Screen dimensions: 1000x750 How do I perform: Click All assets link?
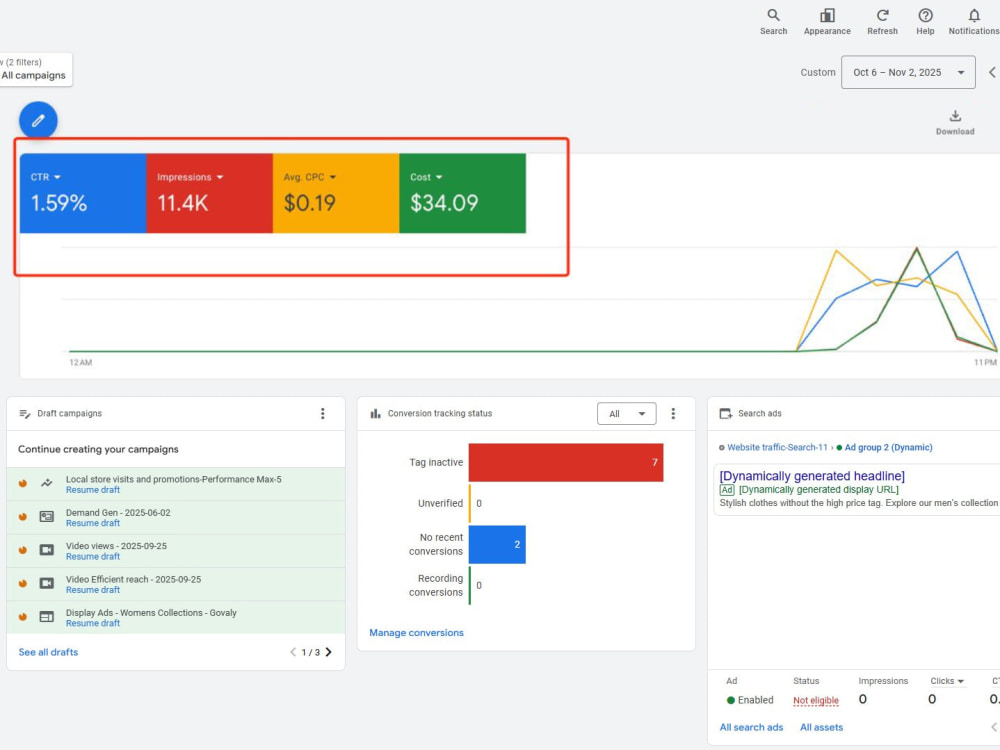coord(821,727)
